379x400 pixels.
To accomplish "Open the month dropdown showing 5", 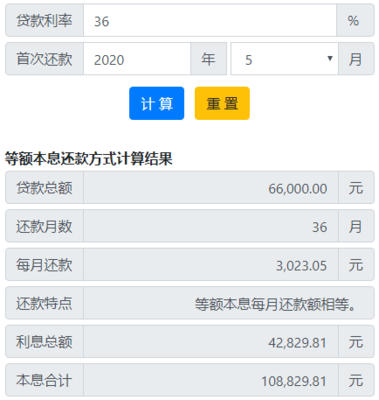I will pyautogui.click(x=284, y=59).
